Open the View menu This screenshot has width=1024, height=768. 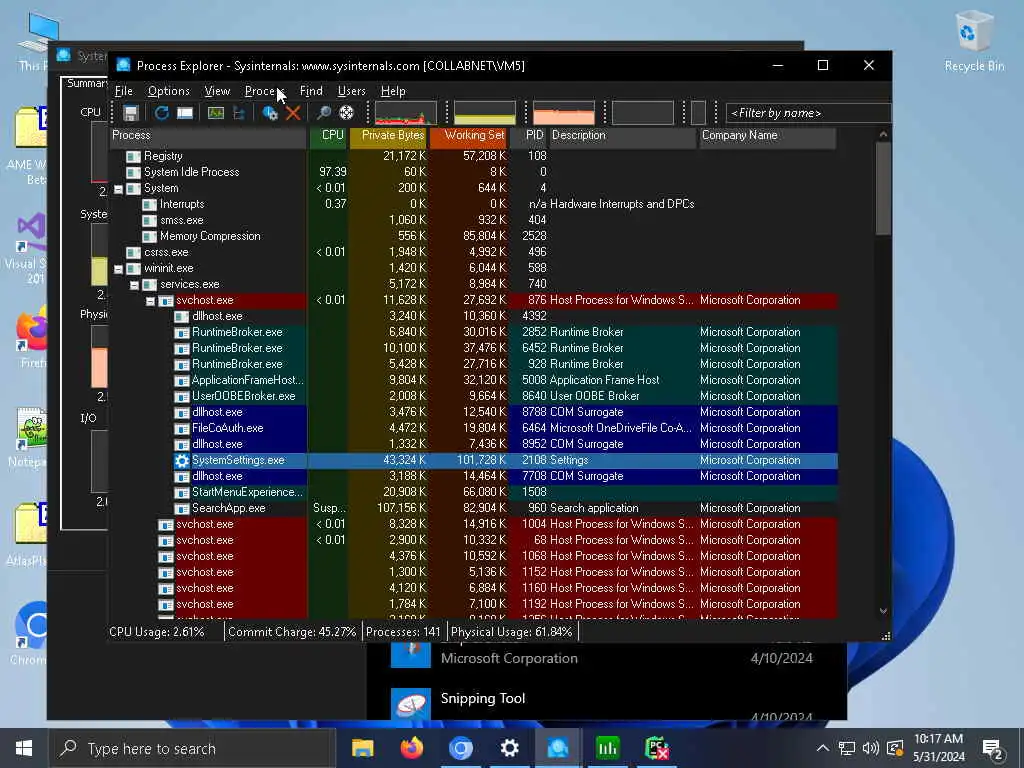[x=217, y=91]
